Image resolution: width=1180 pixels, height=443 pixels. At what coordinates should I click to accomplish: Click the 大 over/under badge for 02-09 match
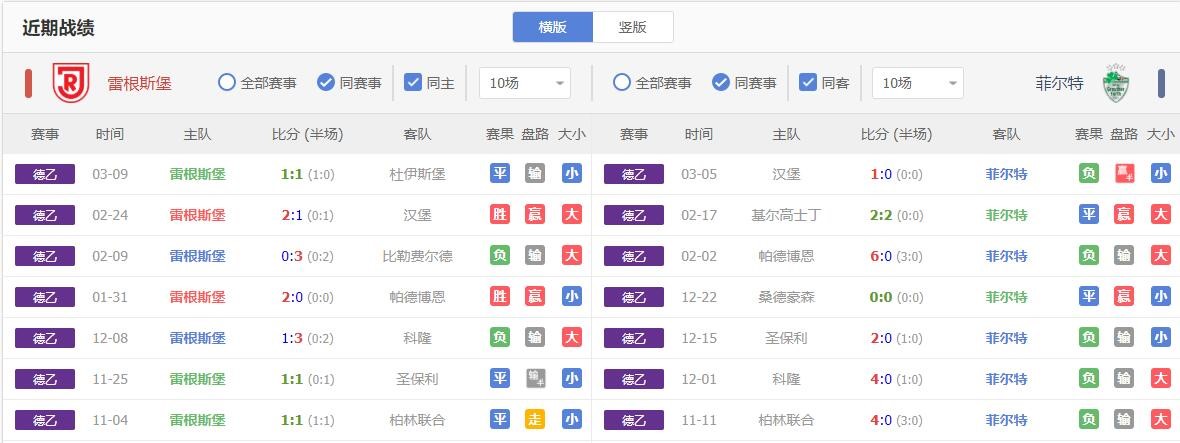571,256
